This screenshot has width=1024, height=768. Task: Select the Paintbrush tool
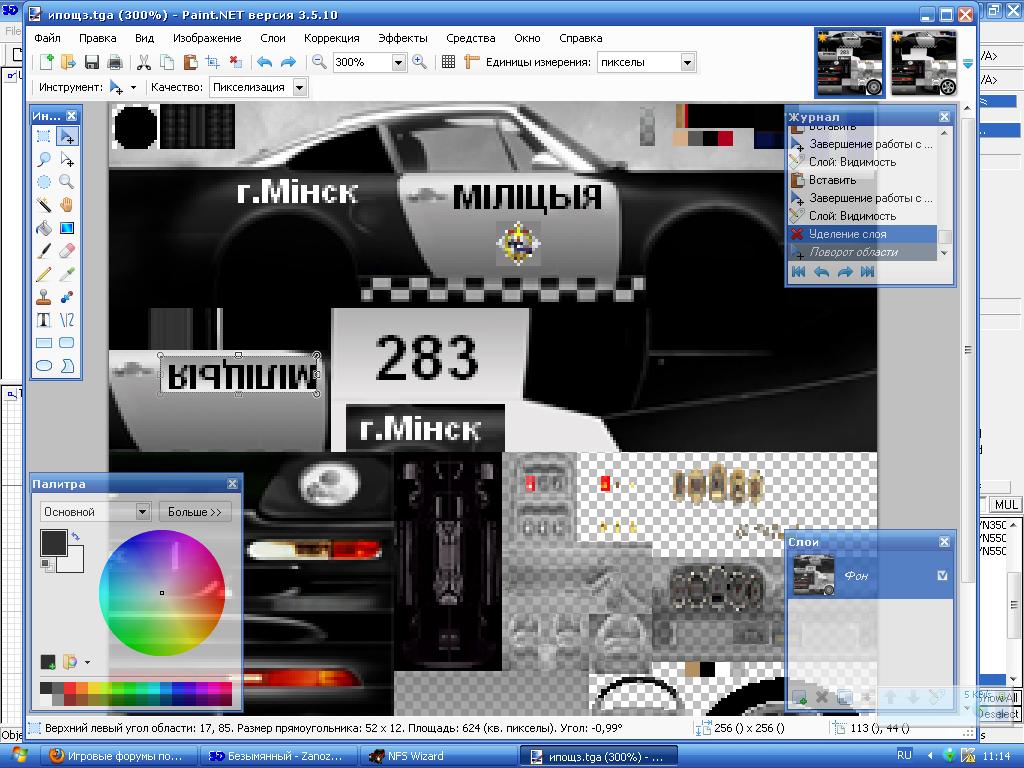44,251
